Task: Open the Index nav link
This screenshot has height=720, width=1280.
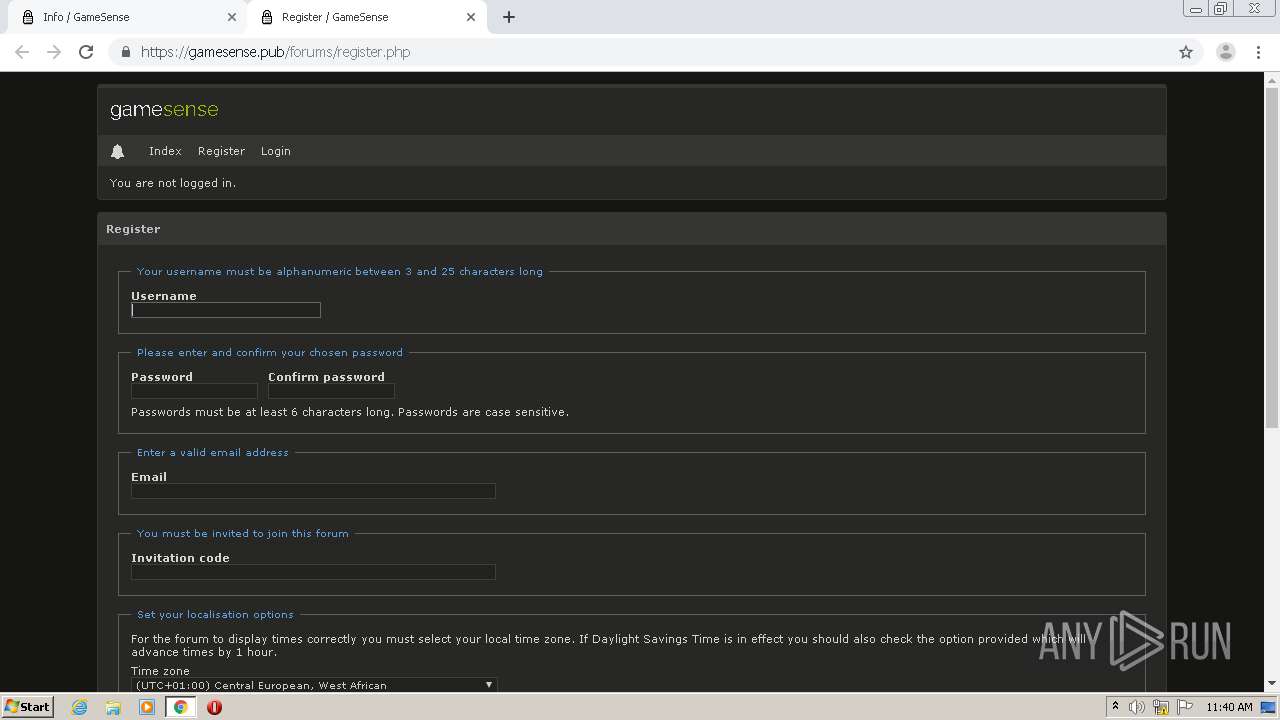Action: pyautogui.click(x=165, y=151)
